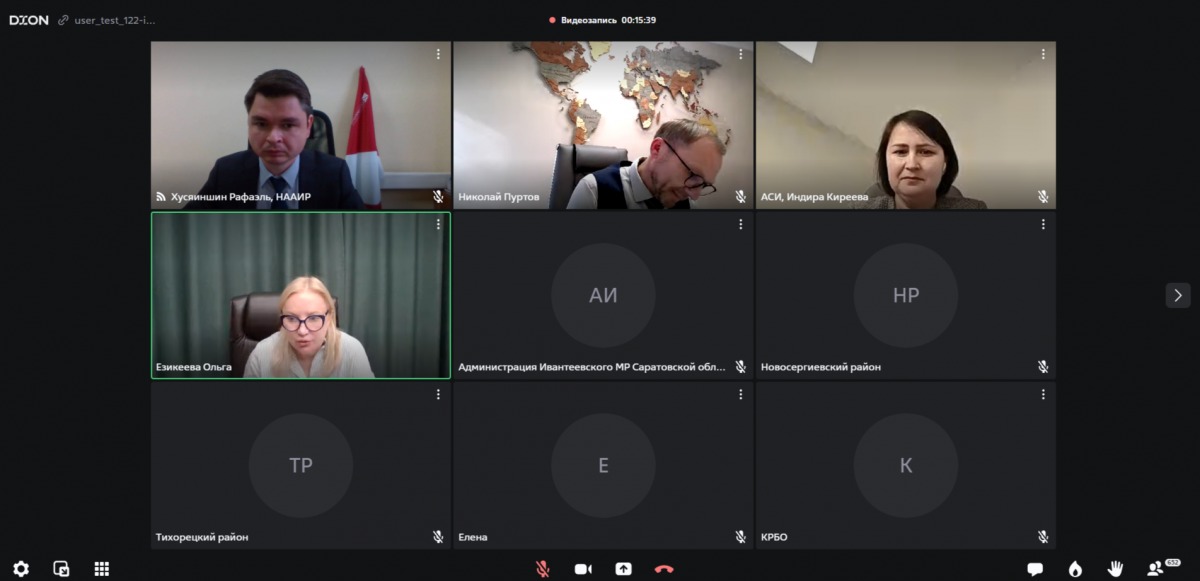This screenshot has height=581, width=1200.
Task: Open three-dot menu on Хусяиншин Рафаэль tile
Action: 437,55
